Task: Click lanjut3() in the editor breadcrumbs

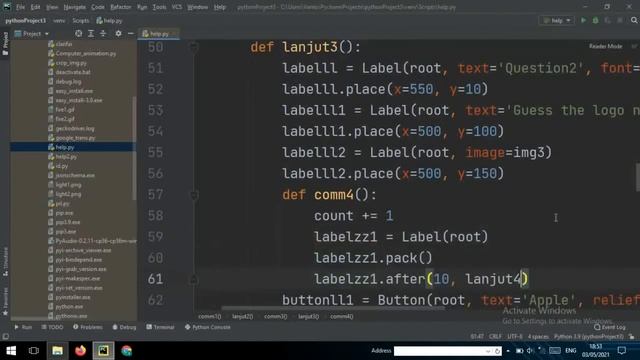Action: click(308, 316)
